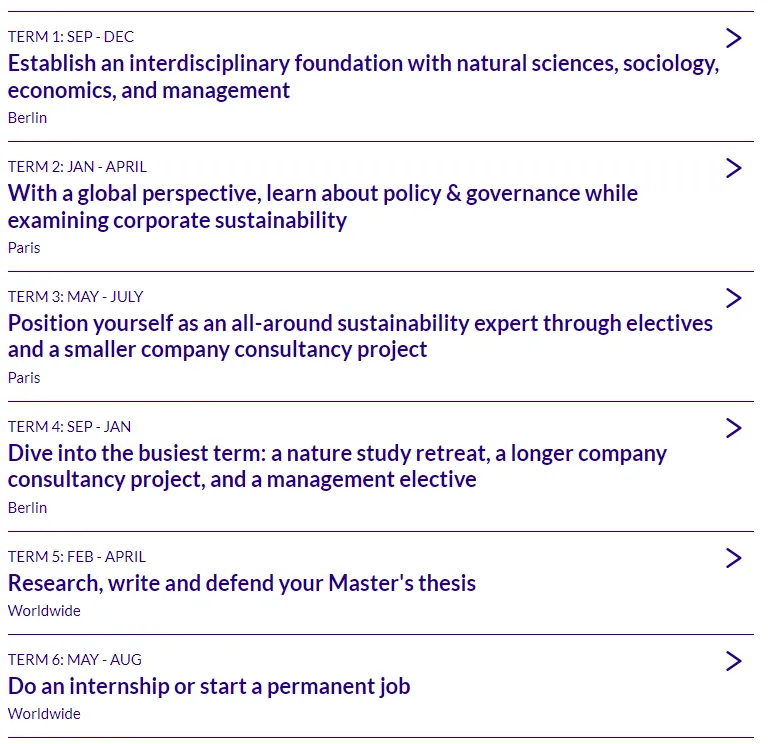Expand the Term 3 chevron arrow
This screenshot has height=744, width=769.
734,298
